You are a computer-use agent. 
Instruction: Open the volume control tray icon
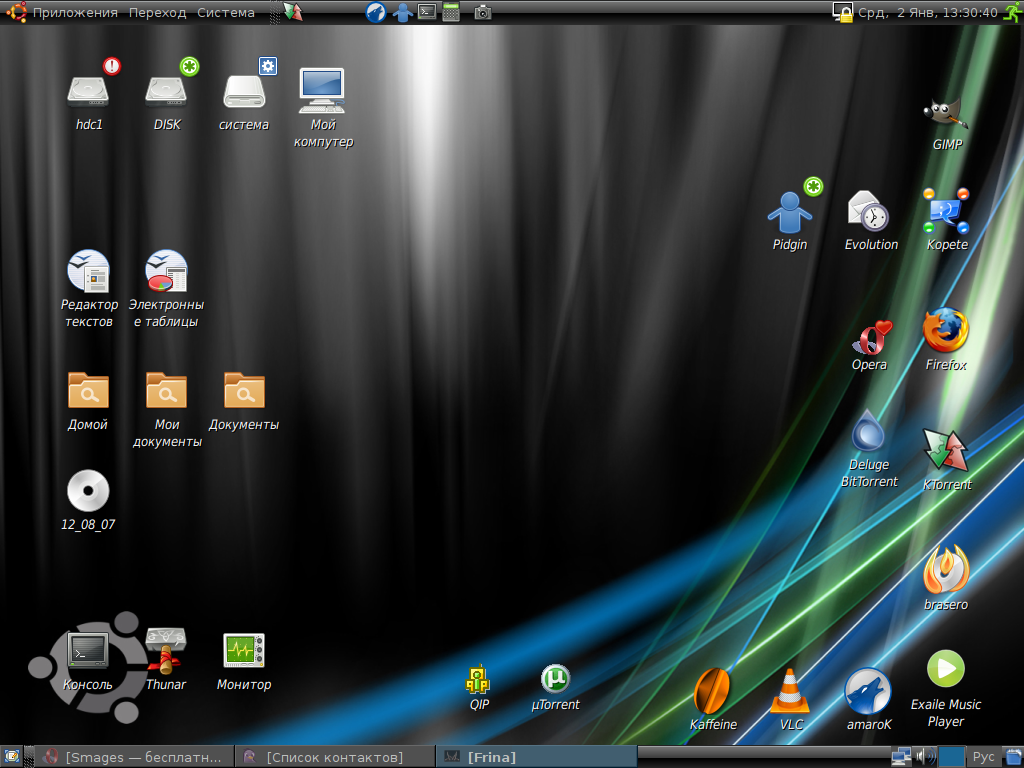[925, 757]
